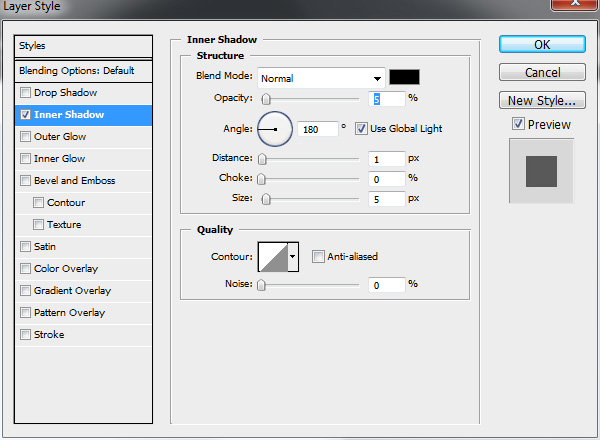Close the Layer Style dialog
The width and height of the screenshot is (600, 440).
click(x=574, y=3)
